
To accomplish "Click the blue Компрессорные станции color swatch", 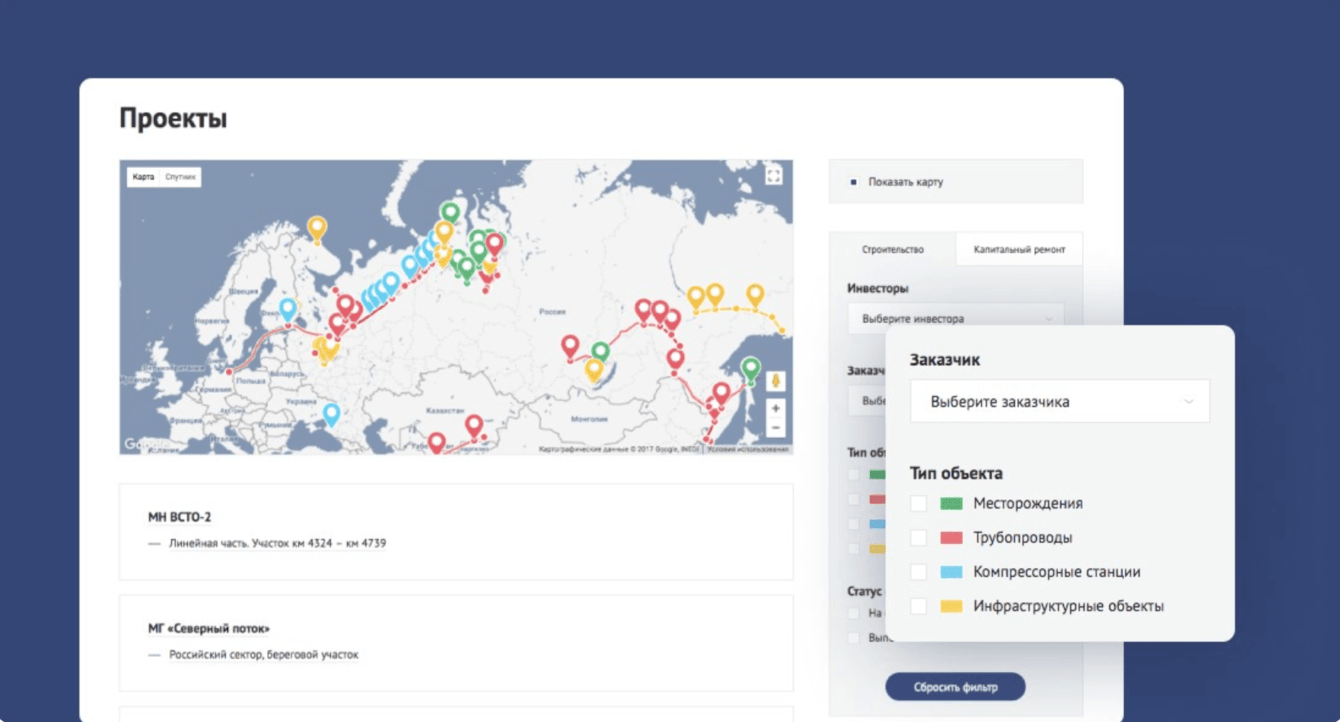I will coord(951,572).
